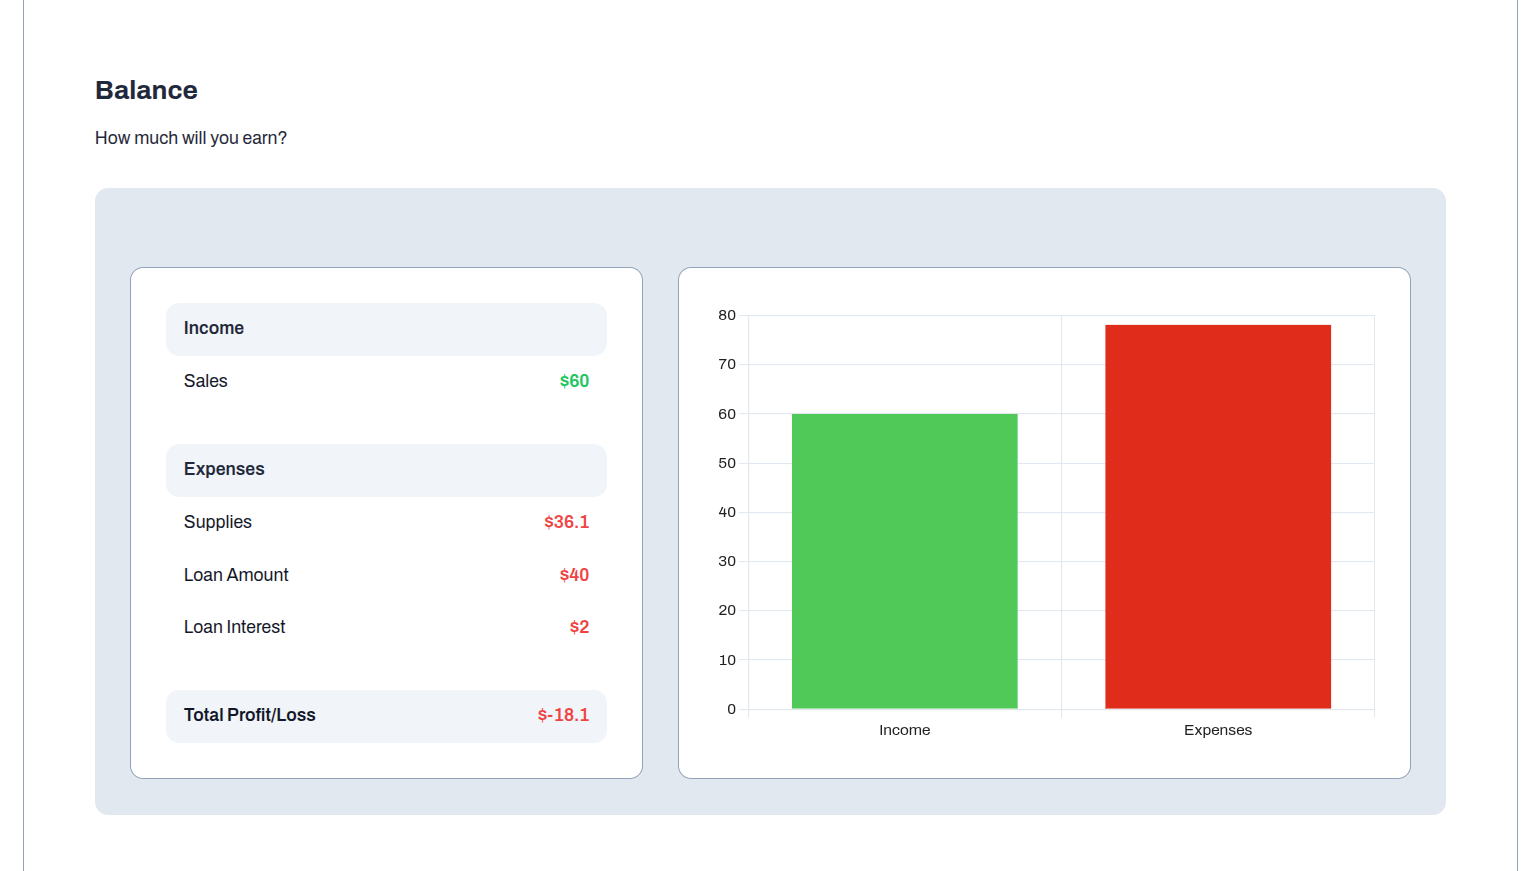Select the Sales row label
The height and width of the screenshot is (871, 1536).
[205, 381]
